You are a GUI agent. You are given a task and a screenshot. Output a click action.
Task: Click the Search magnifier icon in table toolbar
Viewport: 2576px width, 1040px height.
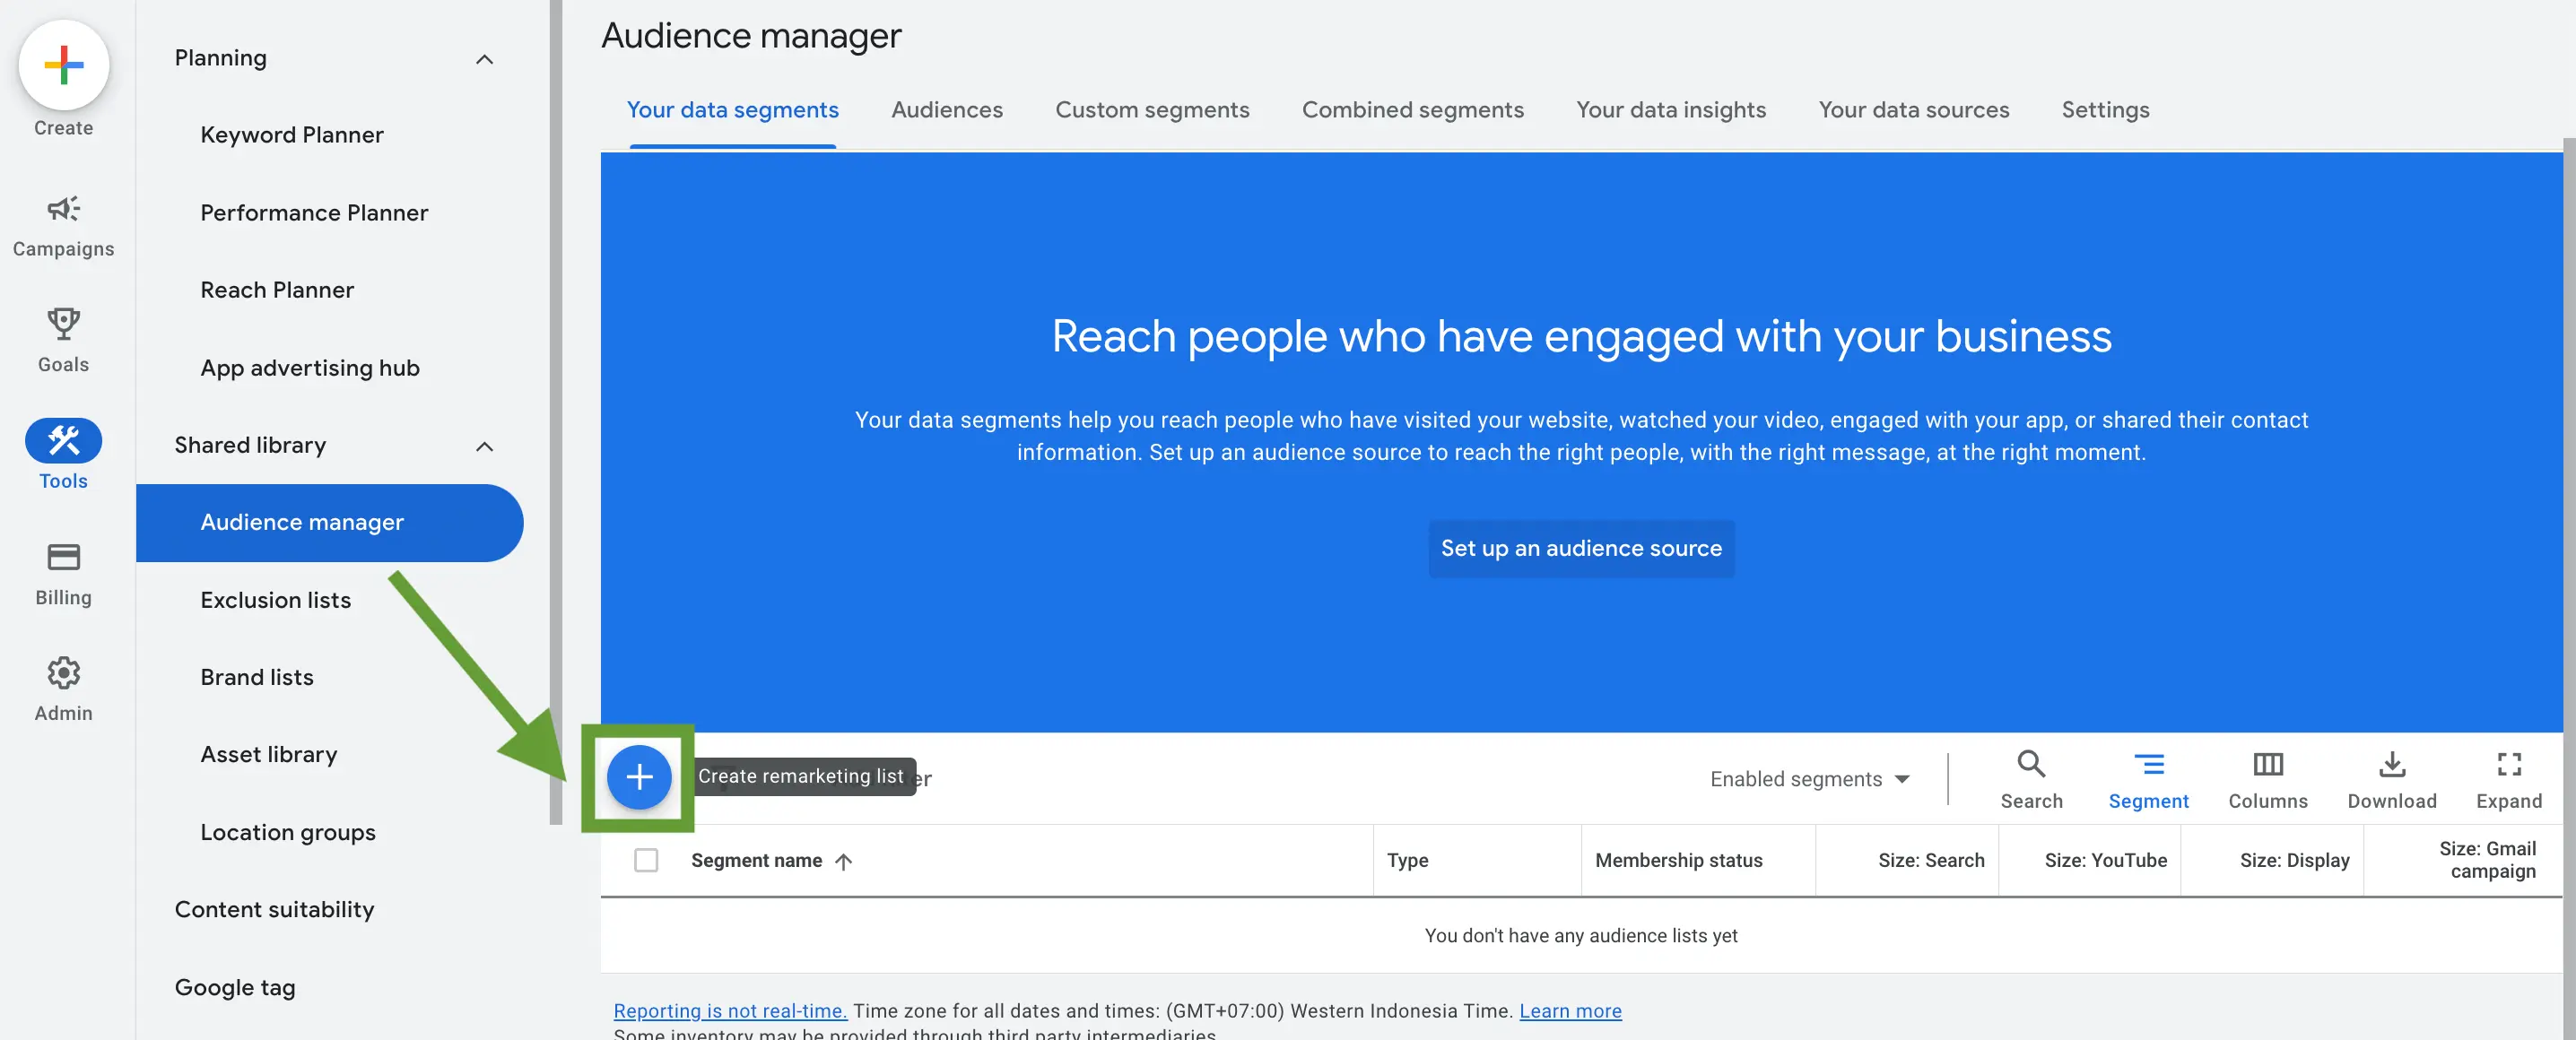[2031, 765]
